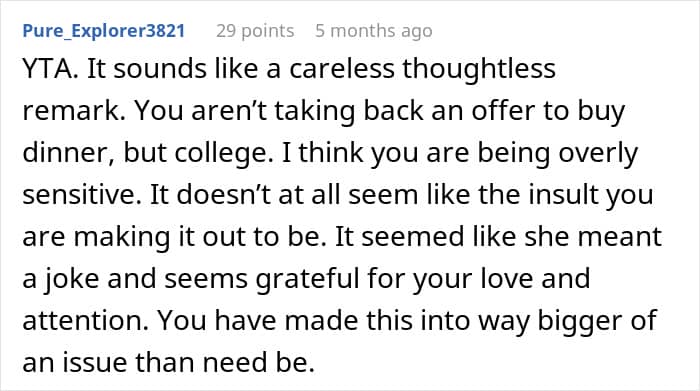Click the 29 points score label
Image resolution: width=700 pixels, height=391 pixels.
[x=255, y=31]
